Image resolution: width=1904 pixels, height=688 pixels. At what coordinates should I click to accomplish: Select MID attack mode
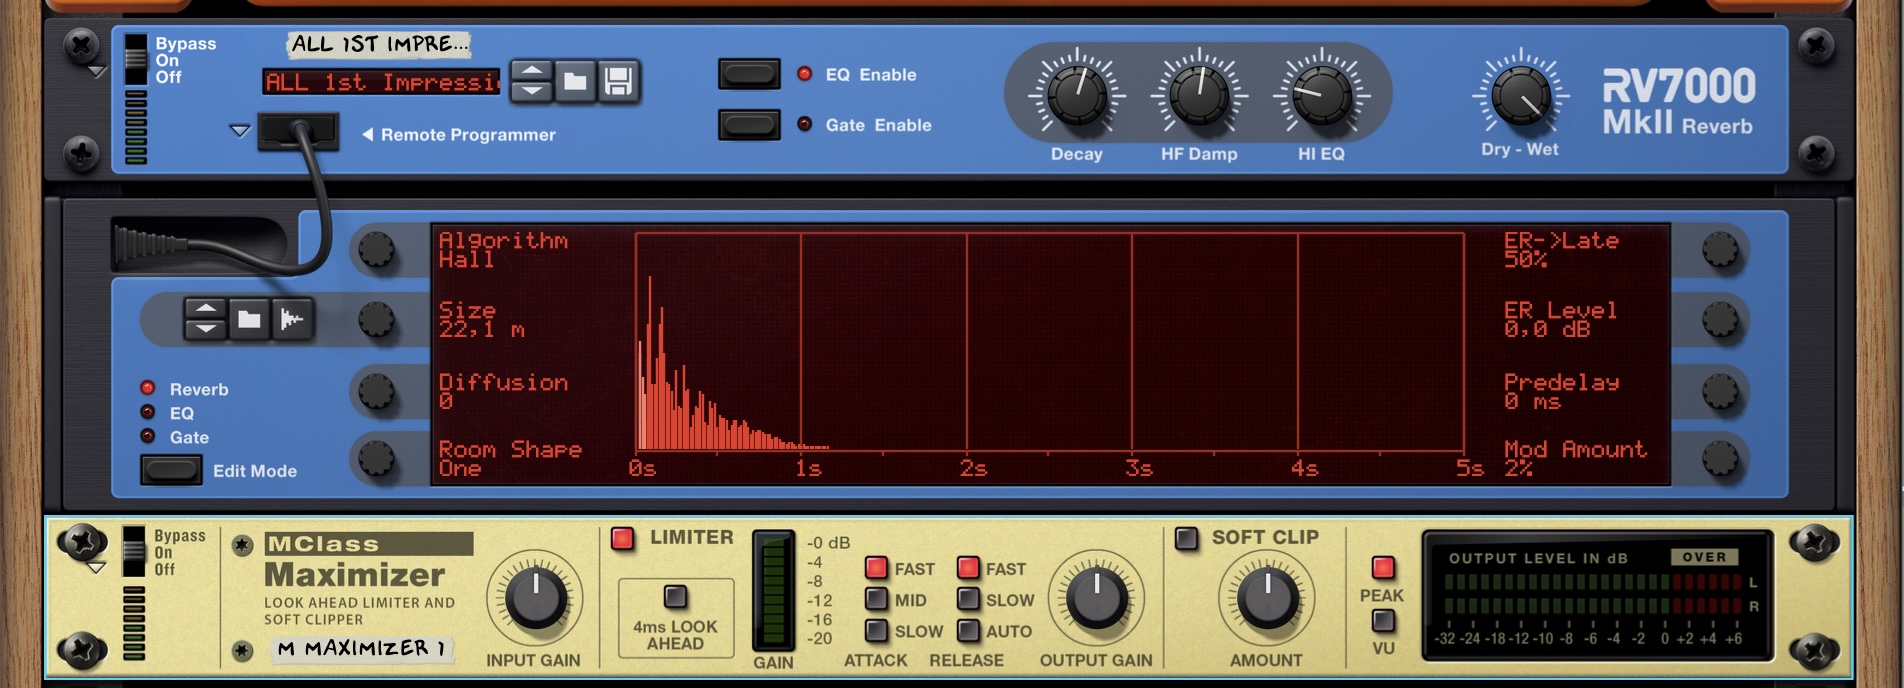click(x=876, y=599)
